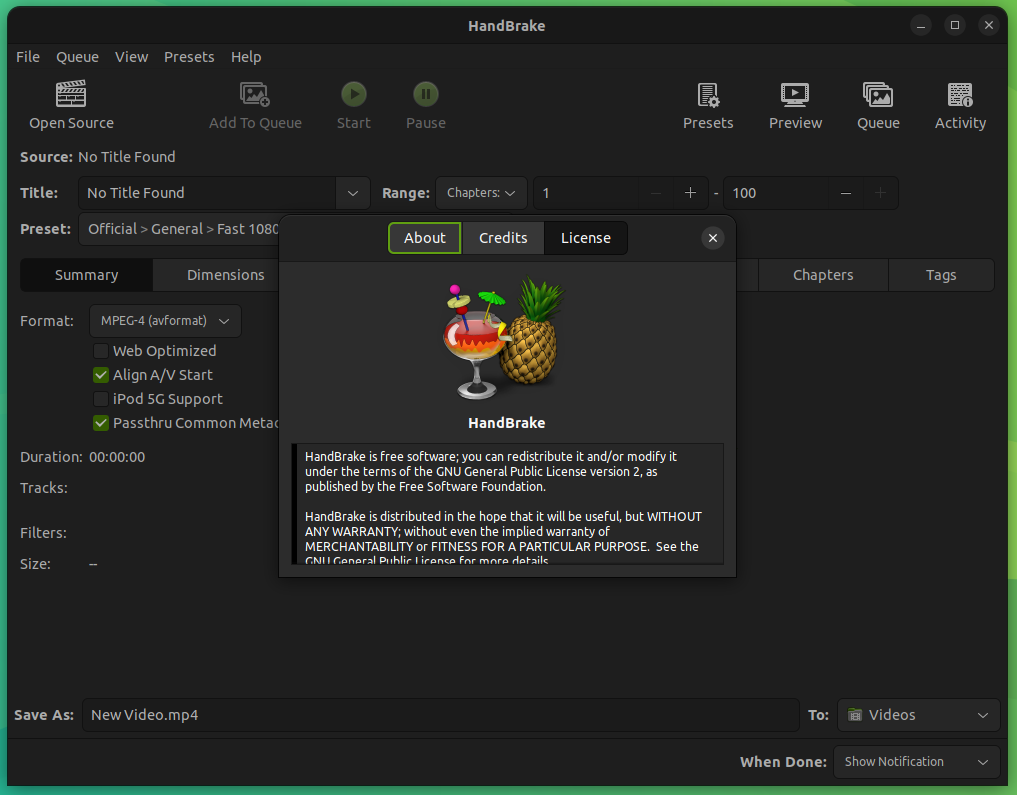This screenshot has height=795, width=1017.
Task: Increase the ending chapter with plus stepper
Action: [x=881, y=193]
